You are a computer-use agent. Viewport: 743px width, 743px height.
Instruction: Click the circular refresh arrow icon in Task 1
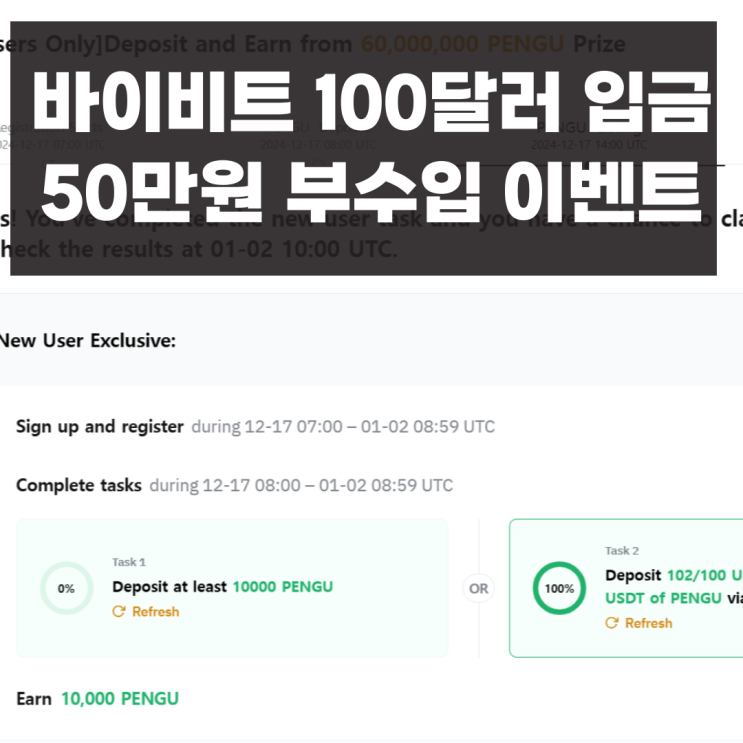point(119,611)
